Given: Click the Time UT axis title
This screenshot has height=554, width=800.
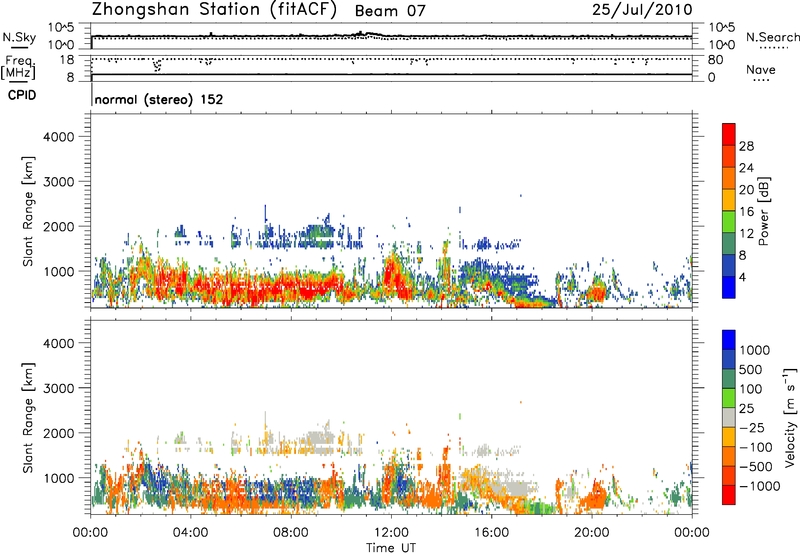Looking at the screenshot, I should [x=391, y=548].
